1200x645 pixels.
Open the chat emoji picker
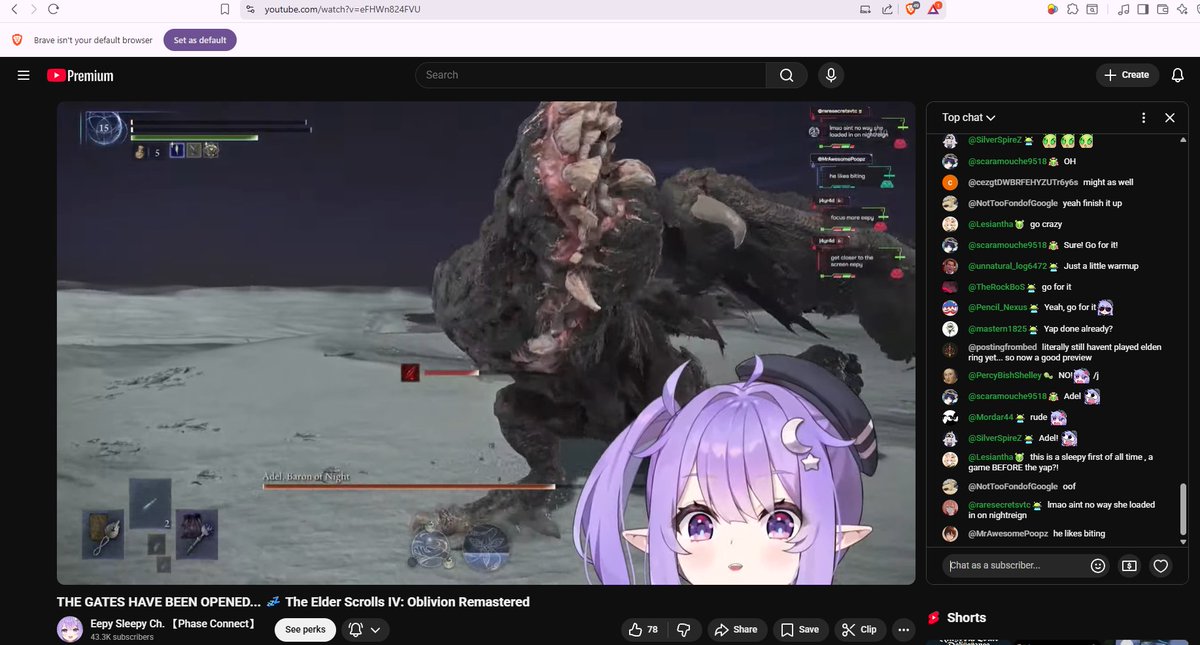pos(1098,565)
